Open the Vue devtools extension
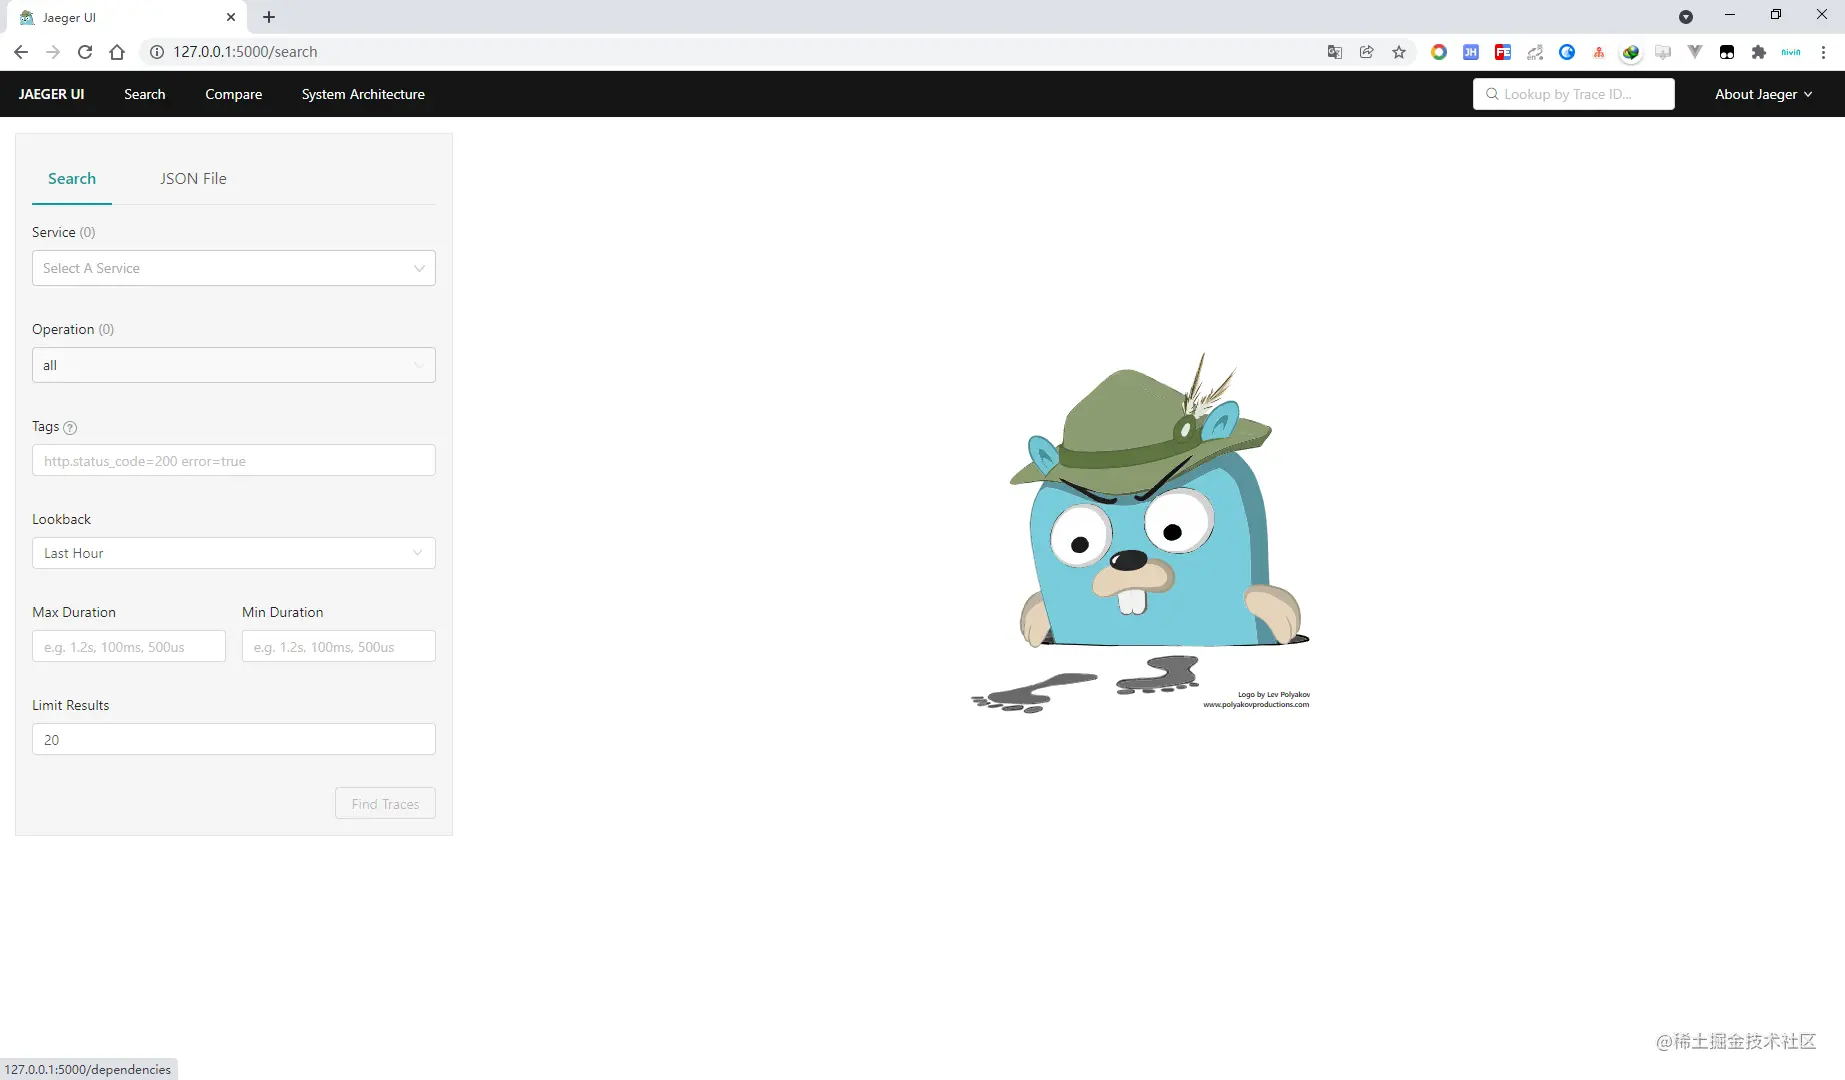This screenshot has height=1080, width=1845. 1695,52
